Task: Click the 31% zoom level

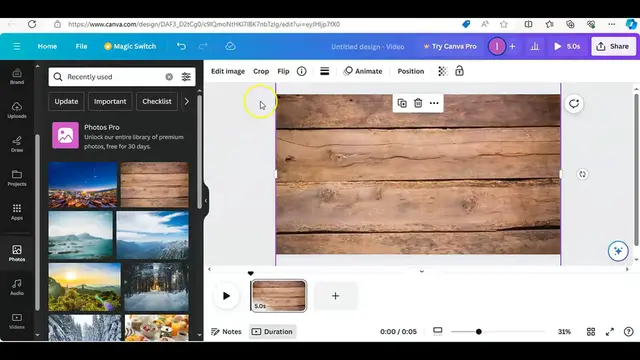Action: click(564, 332)
